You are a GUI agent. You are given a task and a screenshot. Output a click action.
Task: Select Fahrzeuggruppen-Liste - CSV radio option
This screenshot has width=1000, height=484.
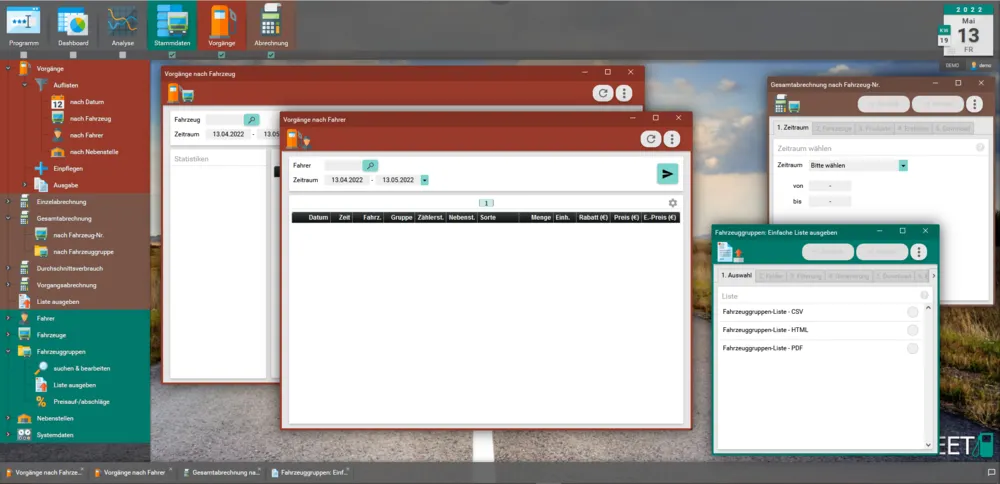912,312
